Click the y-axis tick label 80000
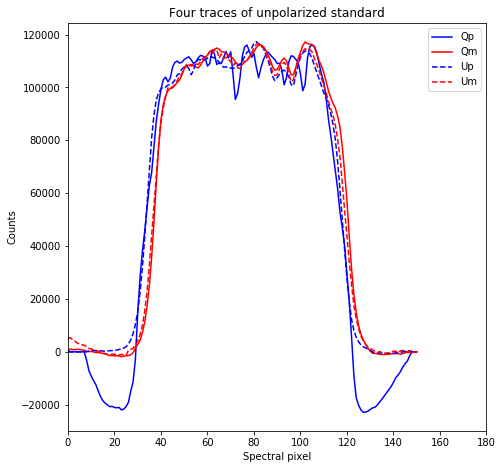The image size is (503, 469). click(45, 141)
